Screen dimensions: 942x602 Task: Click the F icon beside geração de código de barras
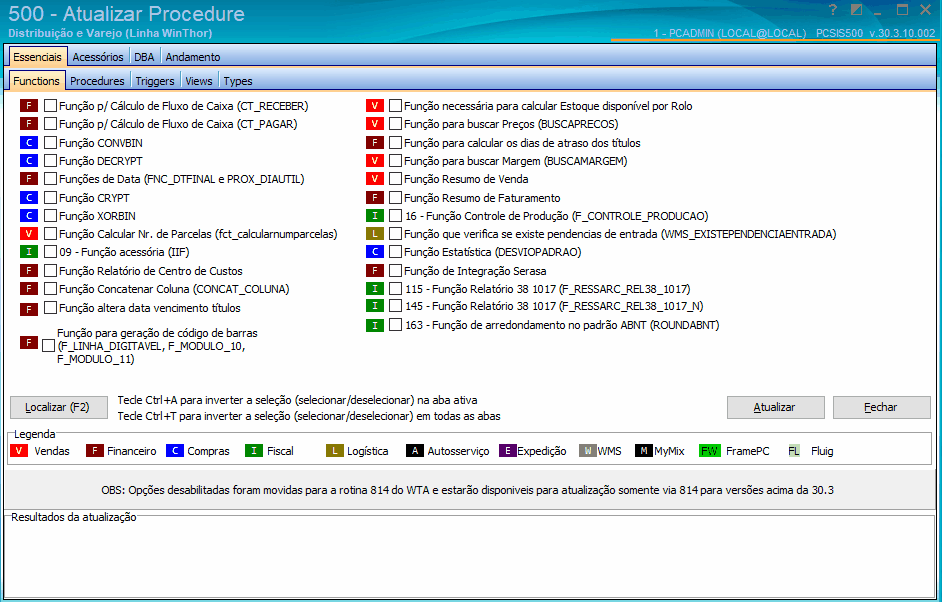pos(29,342)
